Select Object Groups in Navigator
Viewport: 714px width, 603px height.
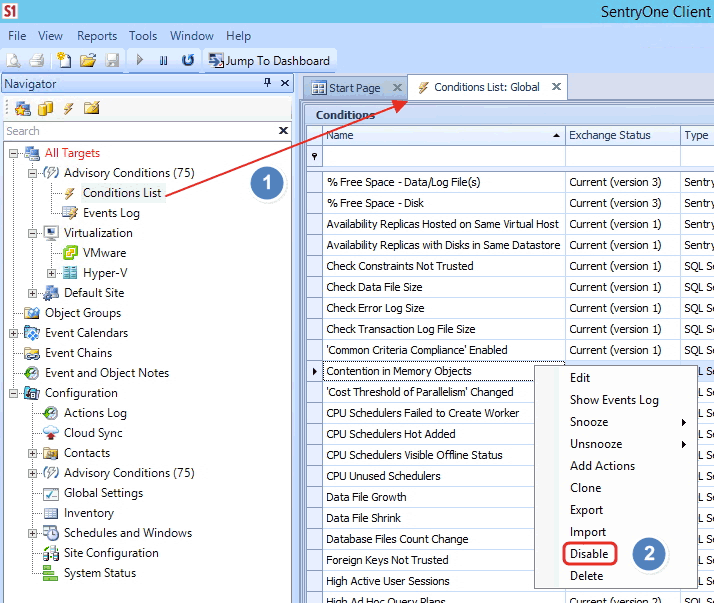(83, 313)
